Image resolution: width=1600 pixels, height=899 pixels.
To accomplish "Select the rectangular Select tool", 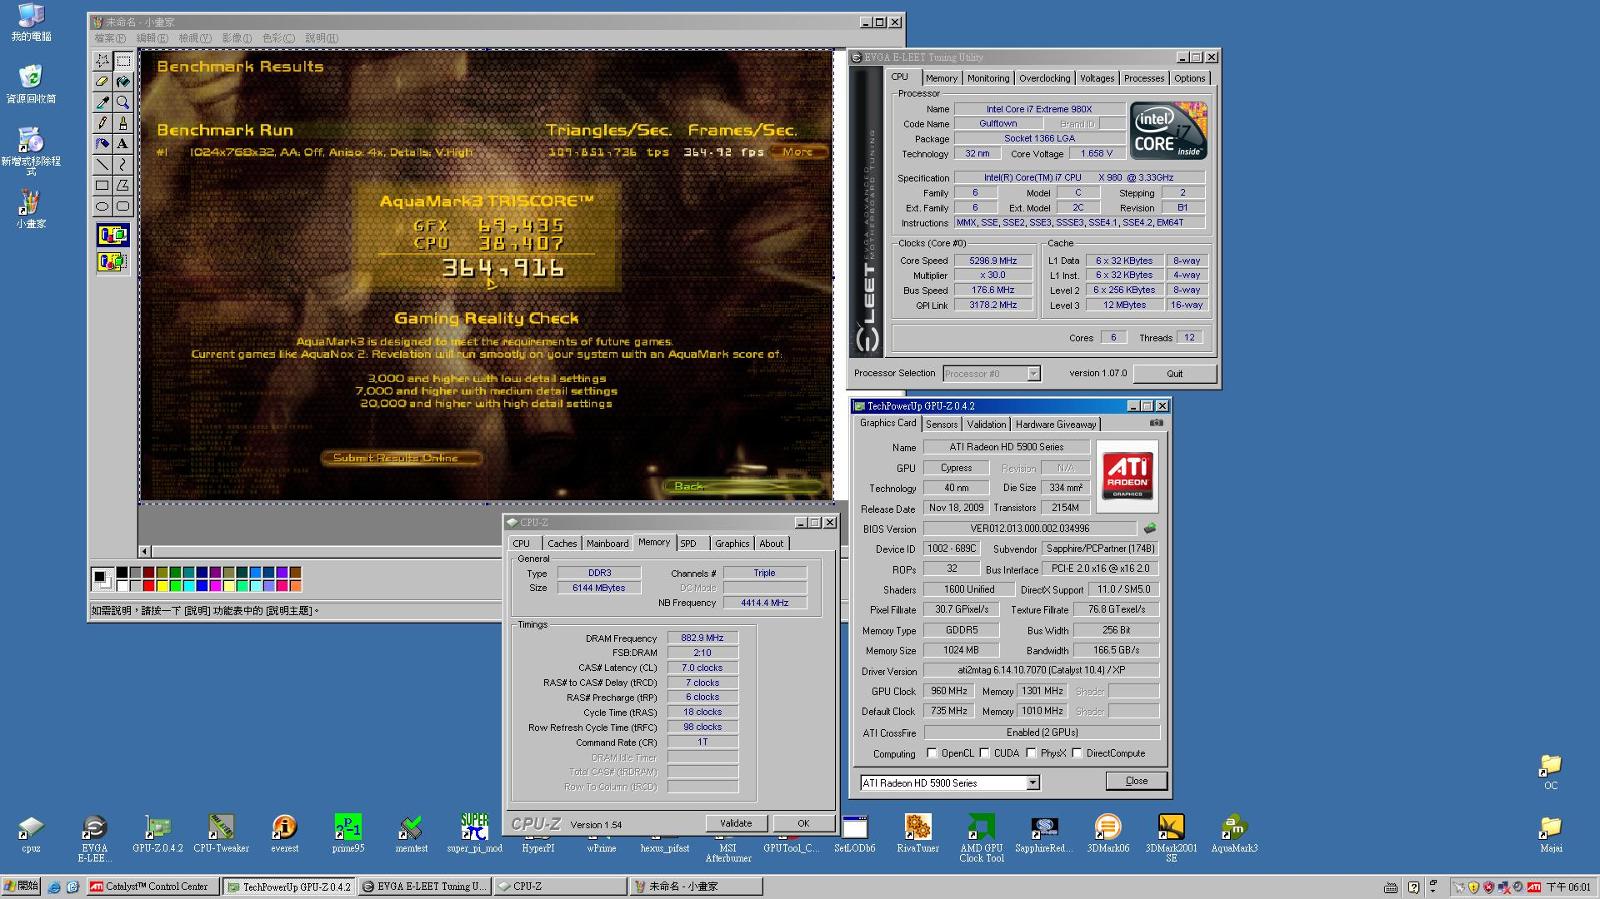I will pos(123,60).
